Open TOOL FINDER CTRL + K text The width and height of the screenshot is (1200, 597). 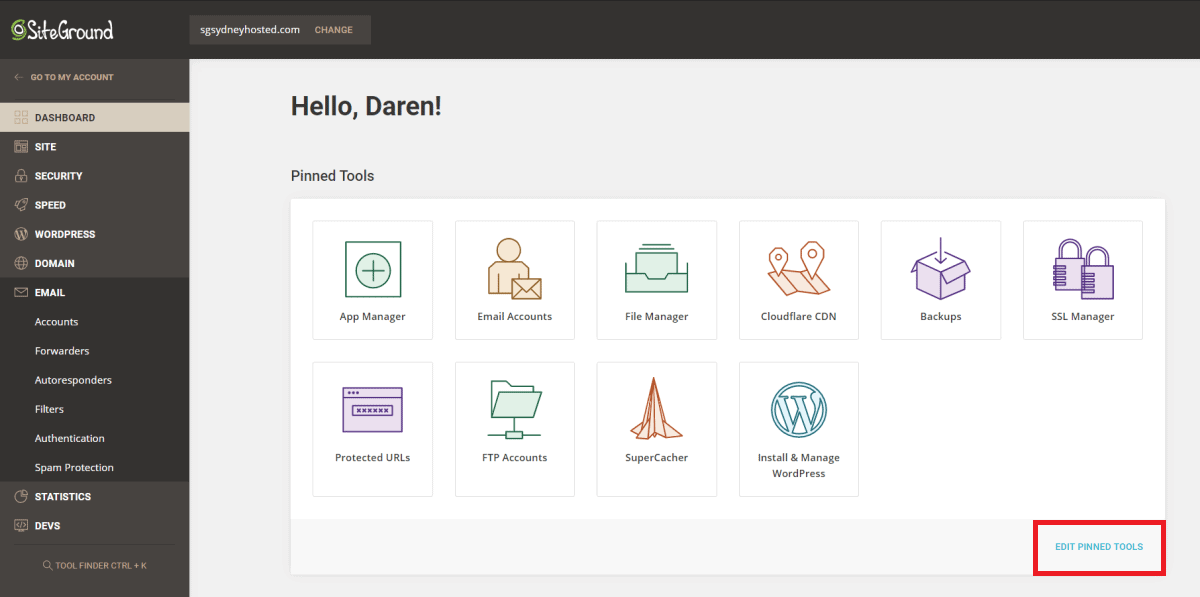101,566
